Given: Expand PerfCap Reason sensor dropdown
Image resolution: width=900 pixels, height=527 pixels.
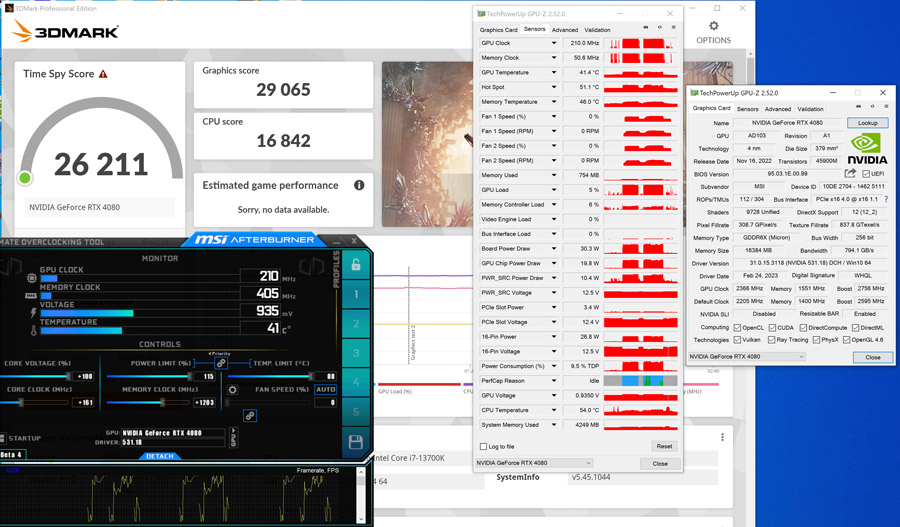Looking at the screenshot, I should [x=554, y=381].
